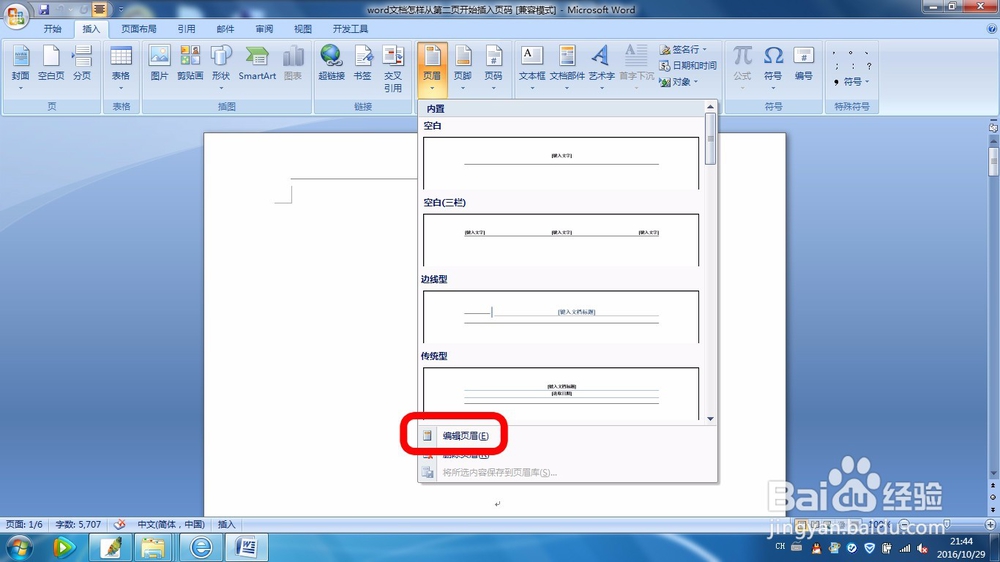Click word count 字数: 5,707 status
The height and width of the screenshot is (562, 1000).
(78, 524)
